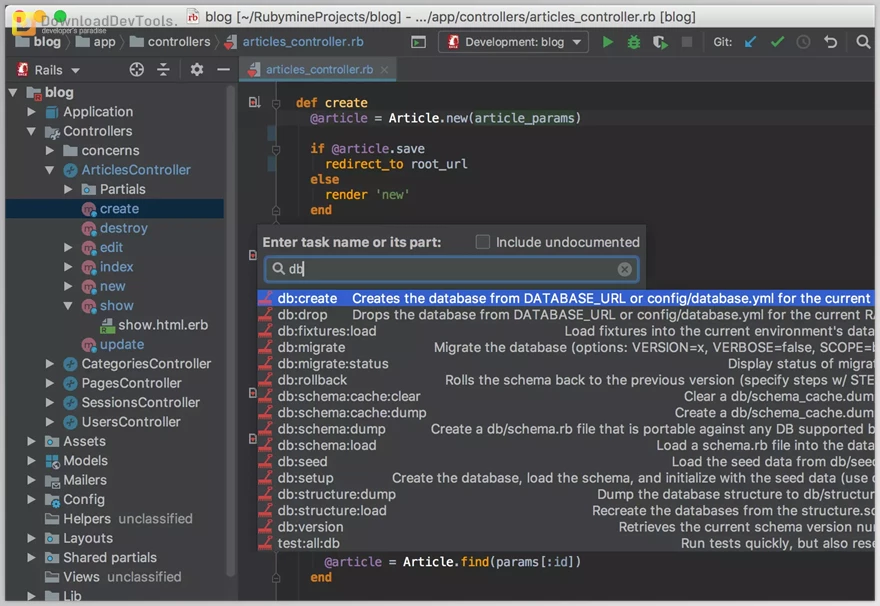The width and height of the screenshot is (880, 606).
Task: Collapse ArticlesController node
Action: coord(50,170)
